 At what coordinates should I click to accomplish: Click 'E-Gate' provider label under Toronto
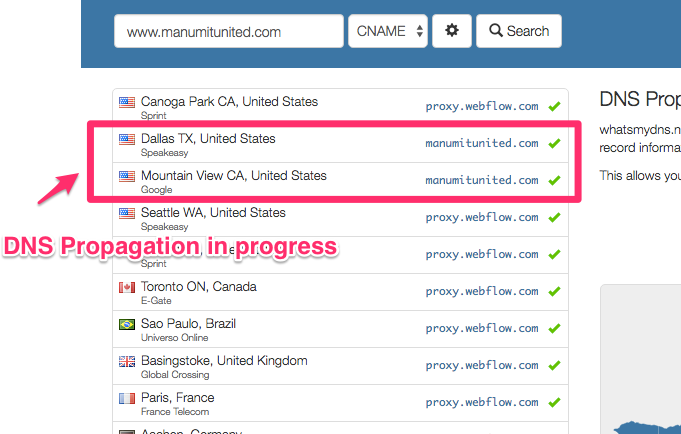click(x=156, y=301)
